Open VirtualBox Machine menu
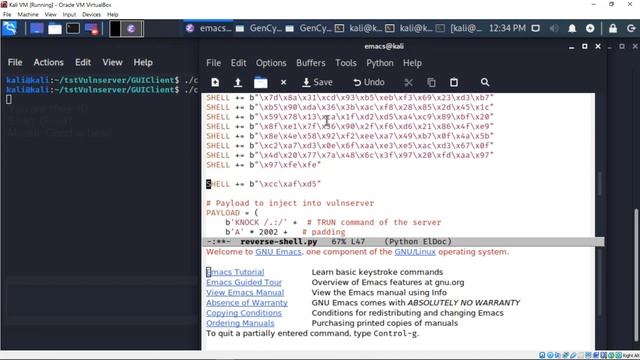The image size is (640, 360). click(x=28, y=14)
